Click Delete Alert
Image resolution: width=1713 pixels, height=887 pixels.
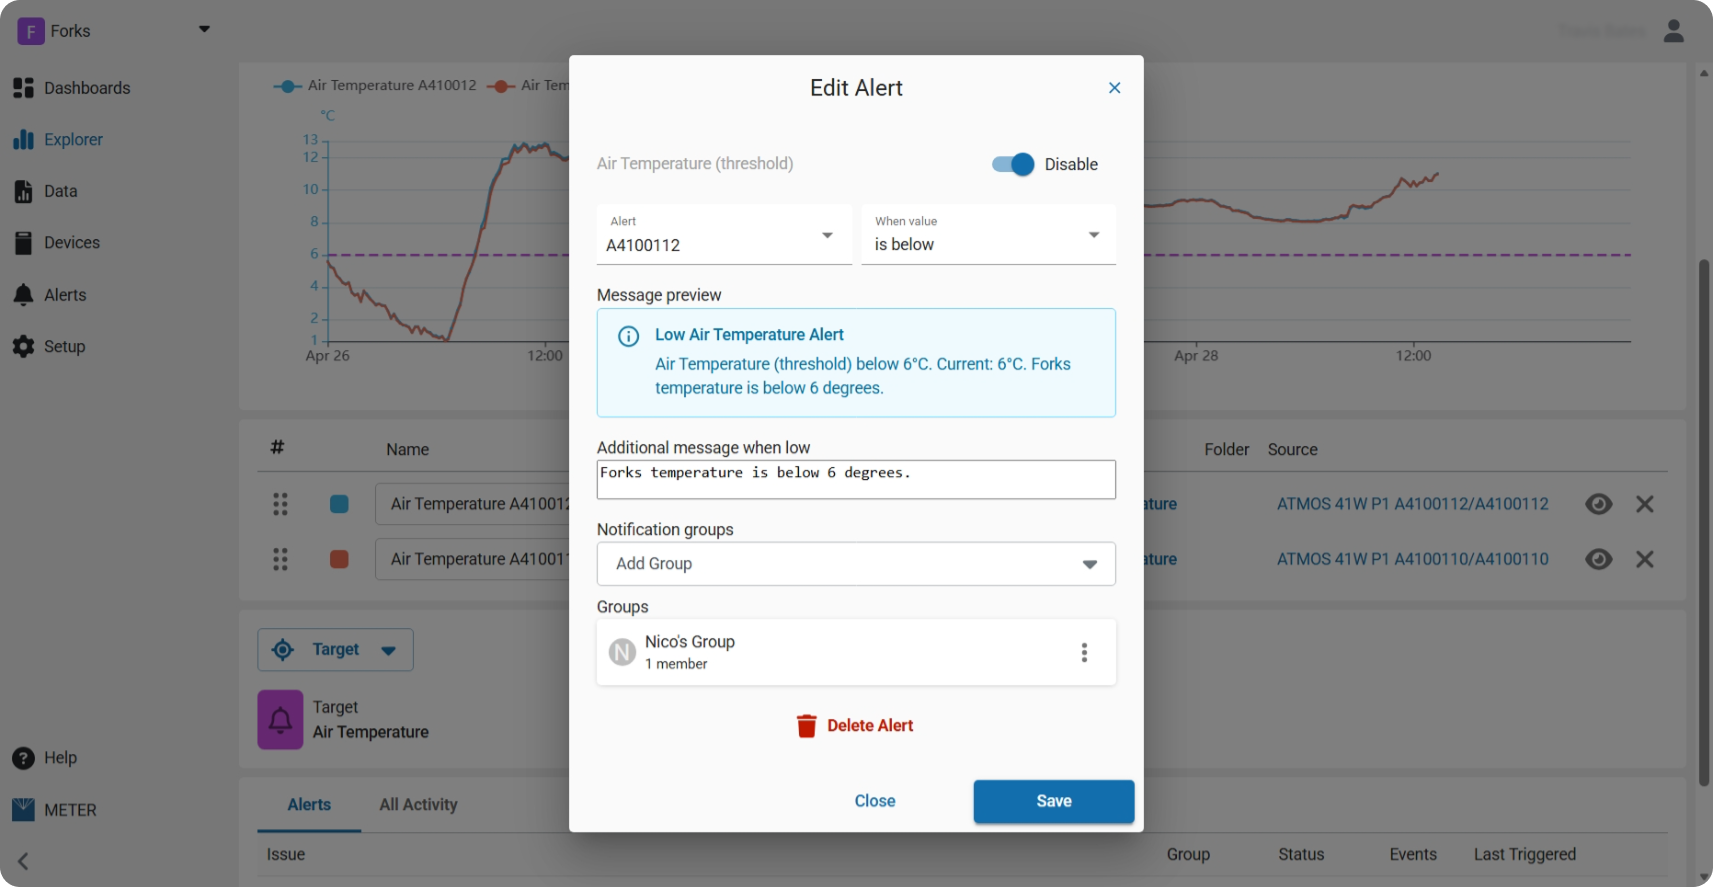pos(856,726)
